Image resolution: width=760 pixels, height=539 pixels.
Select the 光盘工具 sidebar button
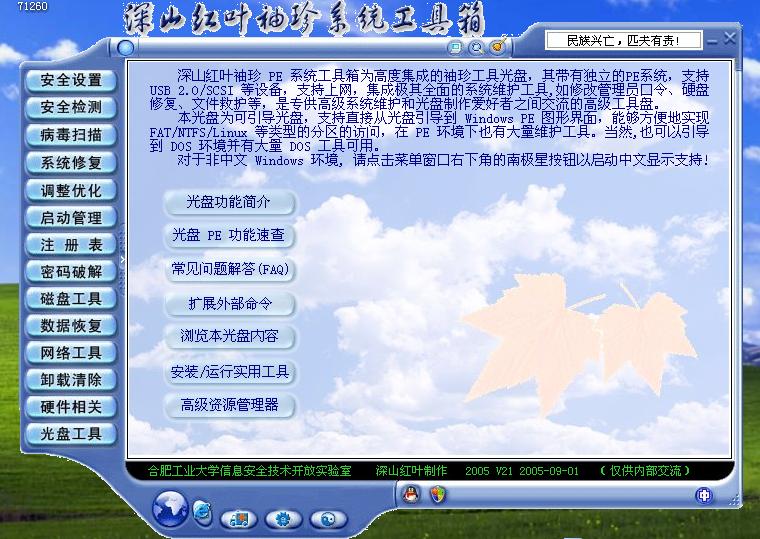(x=71, y=434)
